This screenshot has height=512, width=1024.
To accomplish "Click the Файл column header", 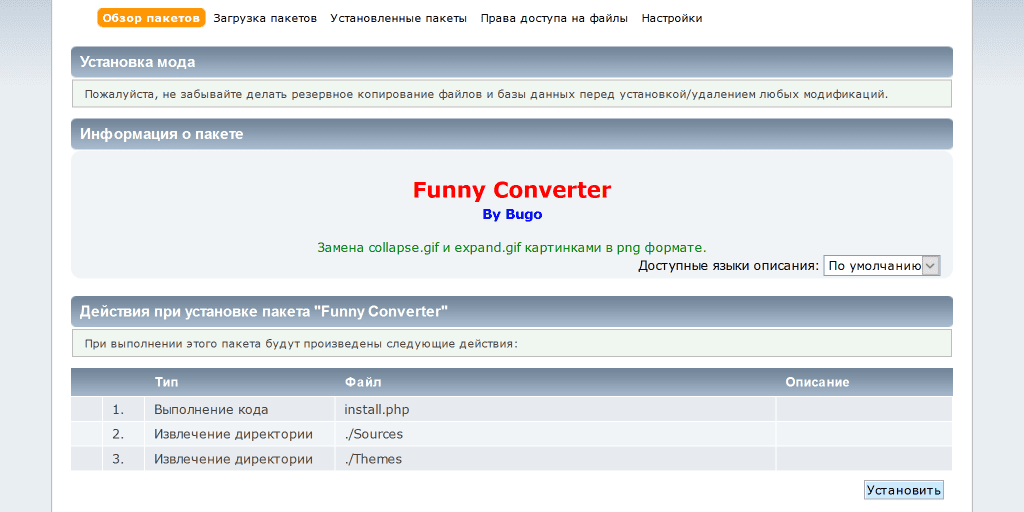I will [x=362, y=382].
